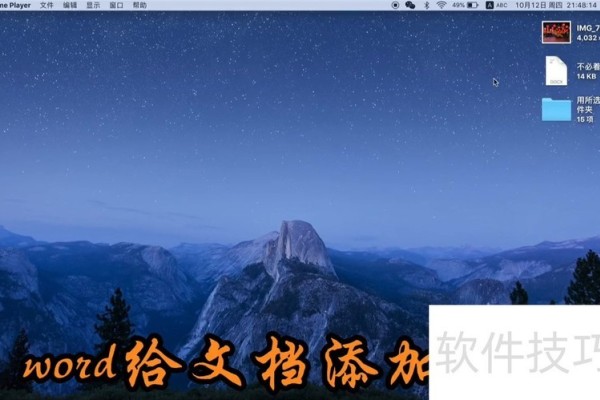
Task: Open the WeChat menu bar icon
Action: 410,5
